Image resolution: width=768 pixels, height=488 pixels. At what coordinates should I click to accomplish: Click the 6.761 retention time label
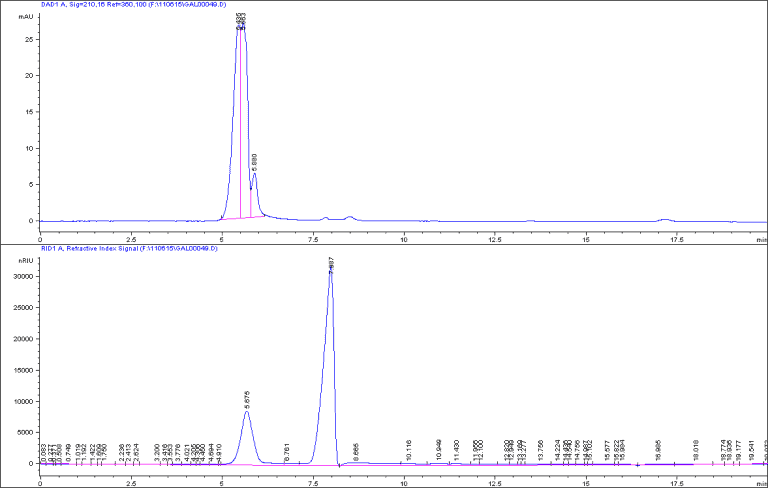[x=287, y=449]
